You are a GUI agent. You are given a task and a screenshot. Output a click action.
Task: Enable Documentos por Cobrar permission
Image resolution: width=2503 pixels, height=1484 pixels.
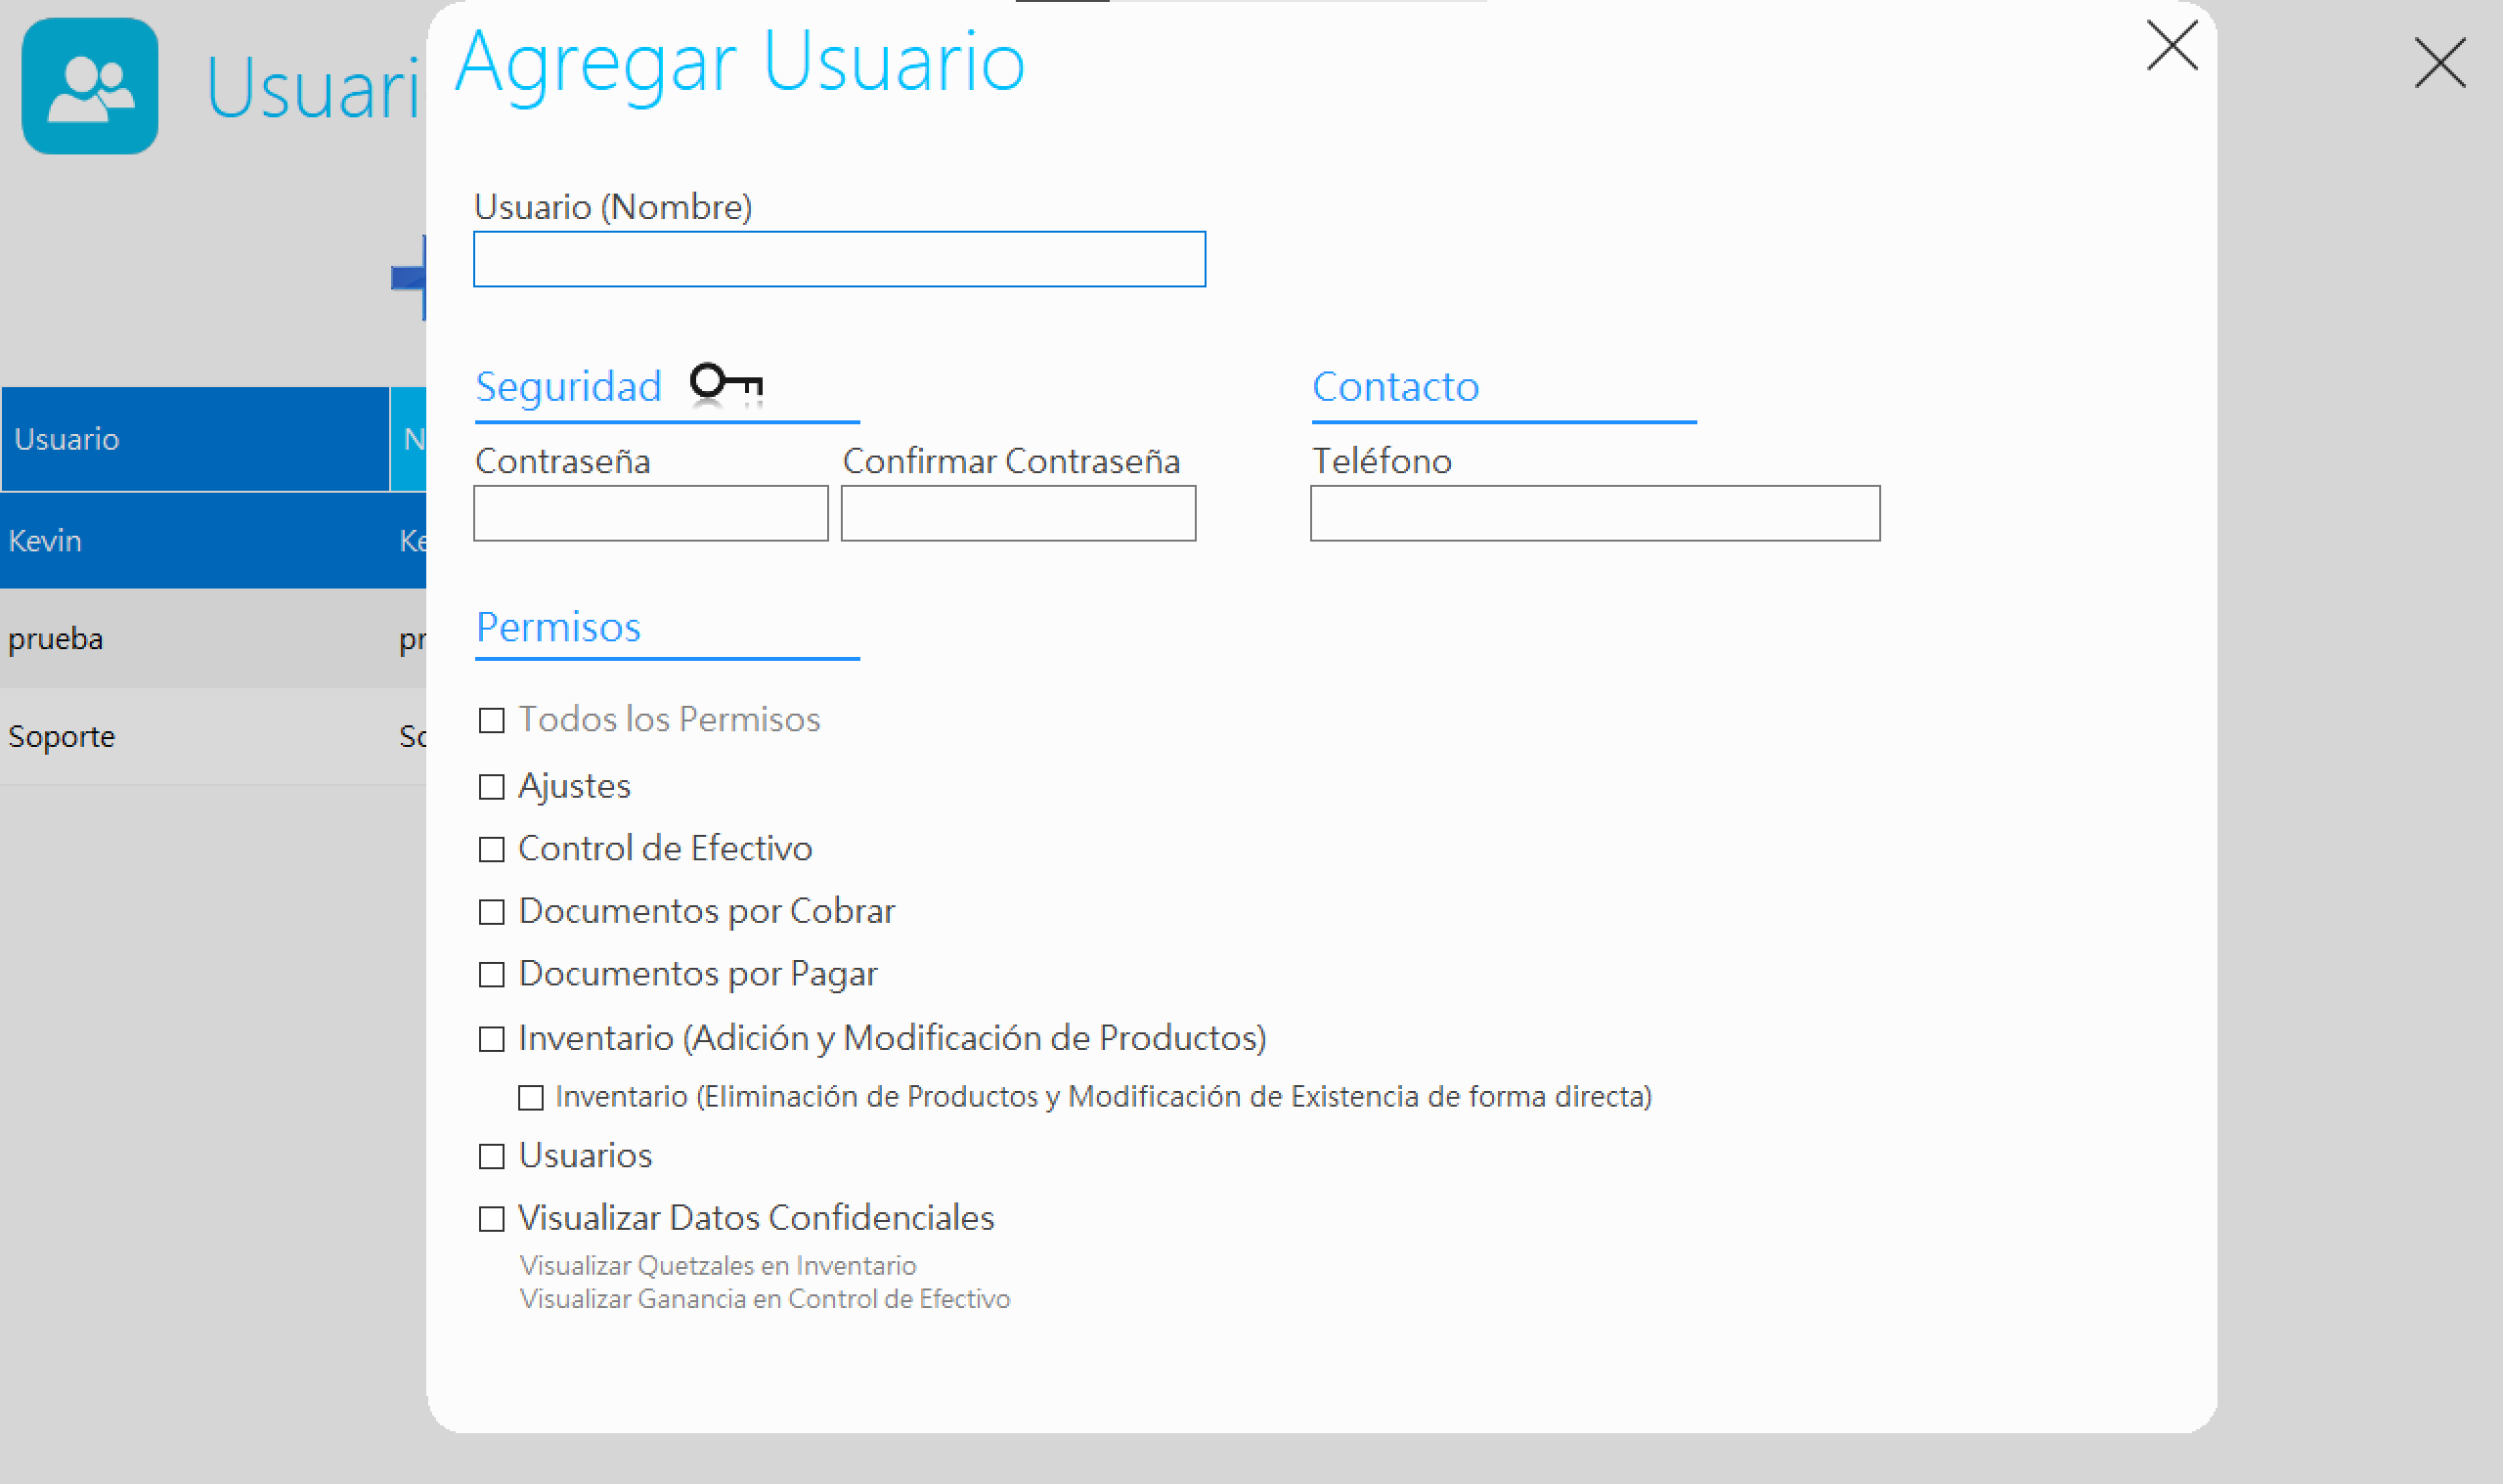(x=492, y=912)
